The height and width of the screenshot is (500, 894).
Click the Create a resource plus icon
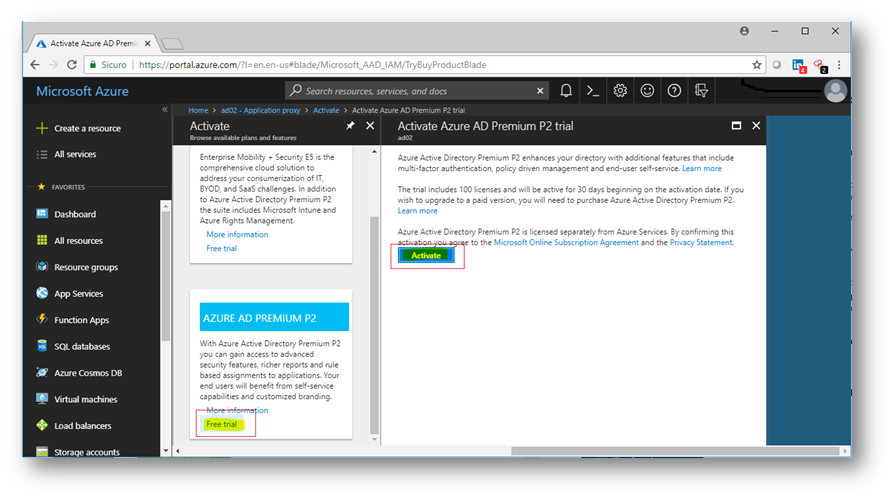(42, 128)
